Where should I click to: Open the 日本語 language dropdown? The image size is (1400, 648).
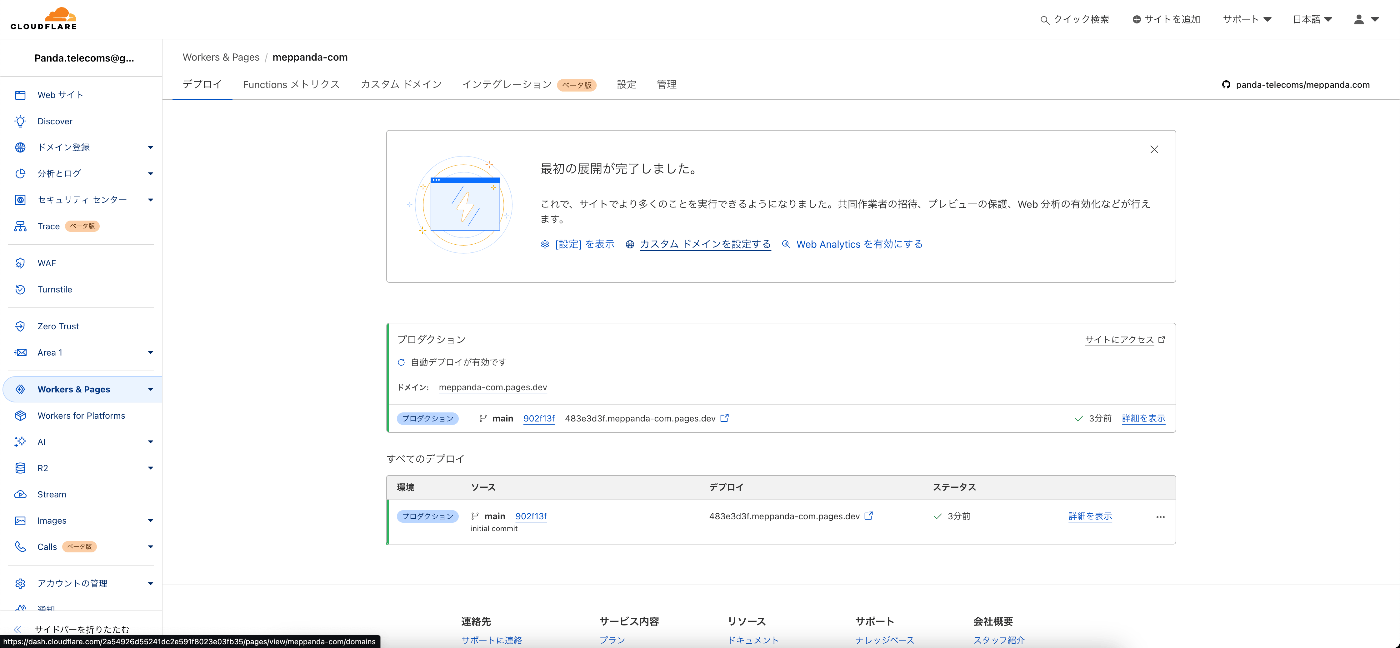pos(1312,20)
